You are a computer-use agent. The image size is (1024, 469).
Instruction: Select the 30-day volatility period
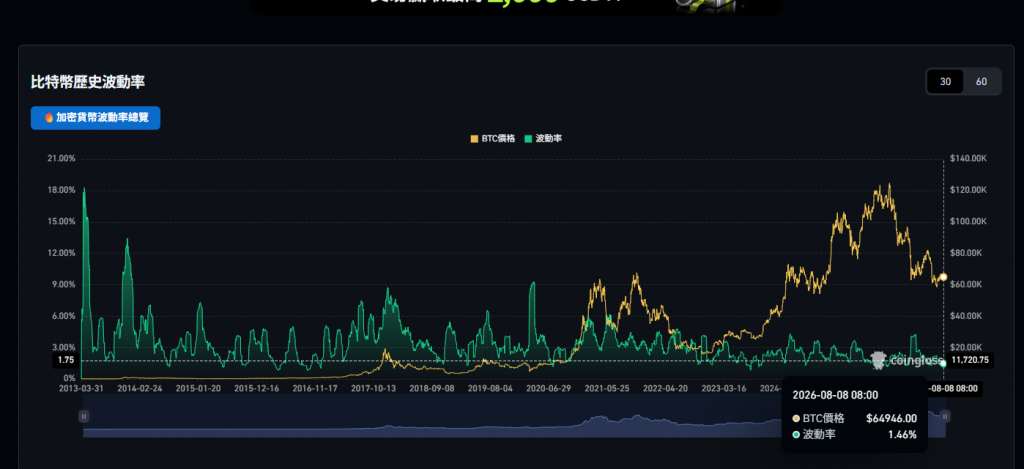click(x=945, y=82)
